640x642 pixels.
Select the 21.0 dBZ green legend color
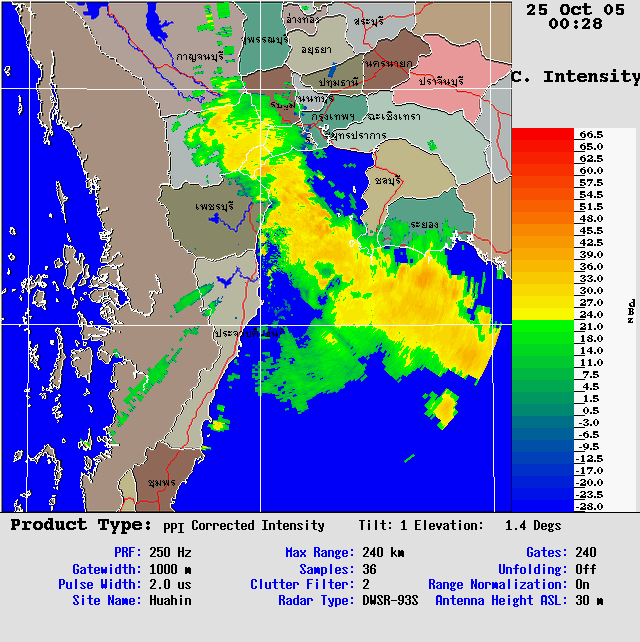(542, 326)
